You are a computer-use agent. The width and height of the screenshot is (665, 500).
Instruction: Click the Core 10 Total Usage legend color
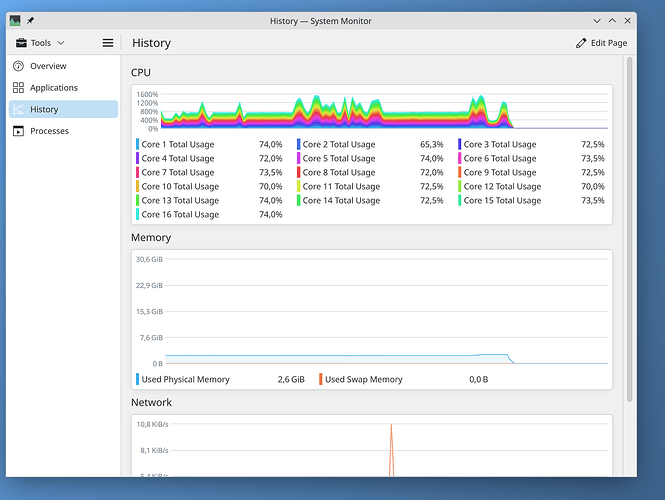pyautogui.click(x=137, y=186)
